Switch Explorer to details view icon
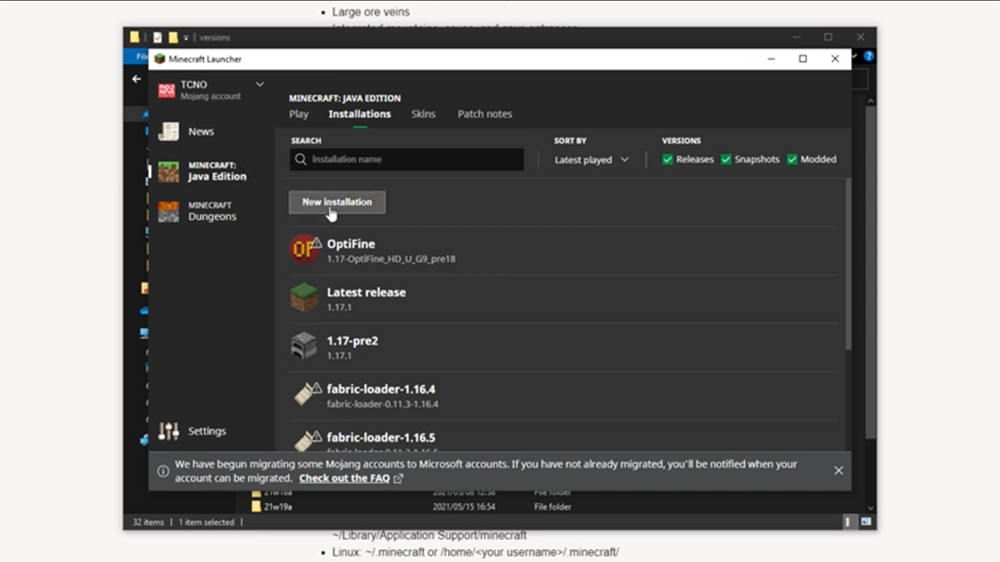This screenshot has width=1000, height=562. [848, 522]
